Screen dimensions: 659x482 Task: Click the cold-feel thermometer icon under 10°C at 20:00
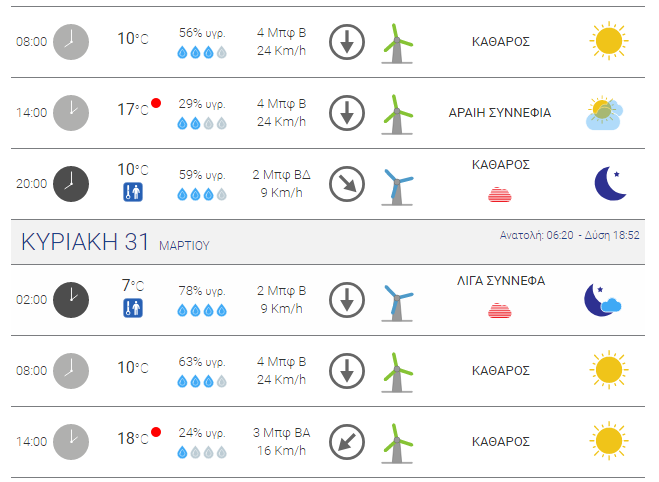point(133,192)
